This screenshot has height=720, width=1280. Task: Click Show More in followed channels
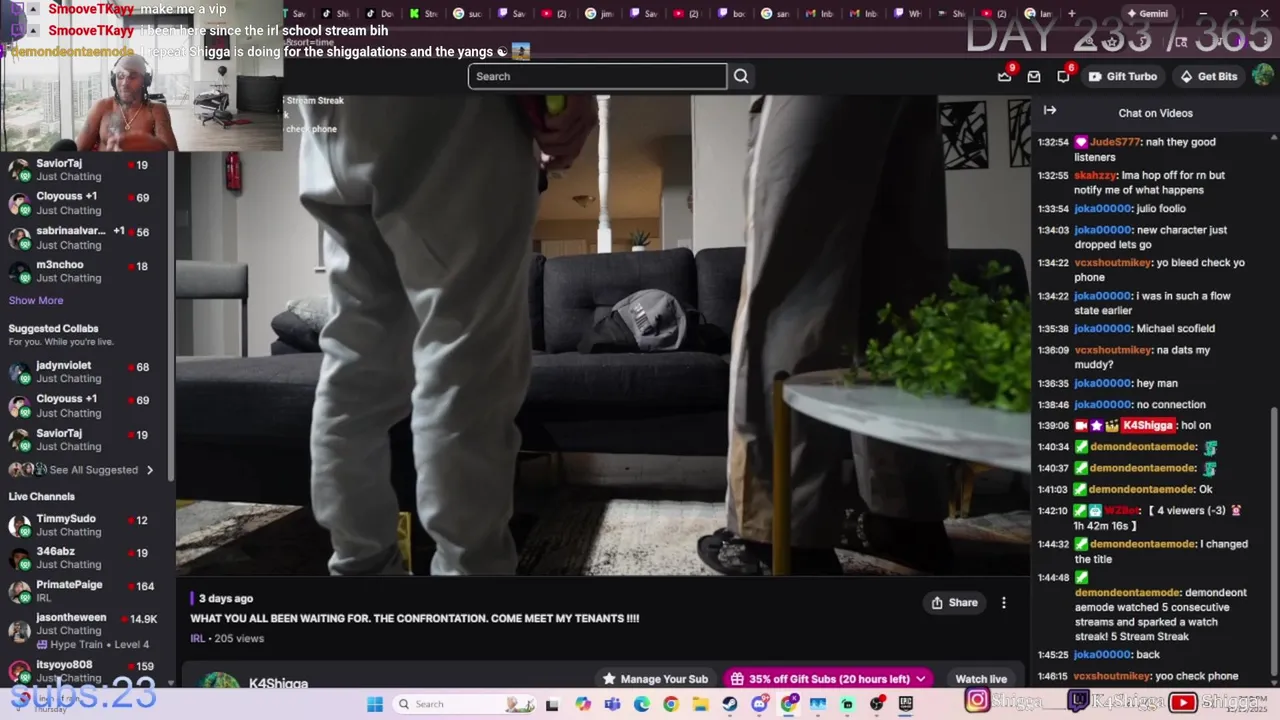[x=36, y=300]
